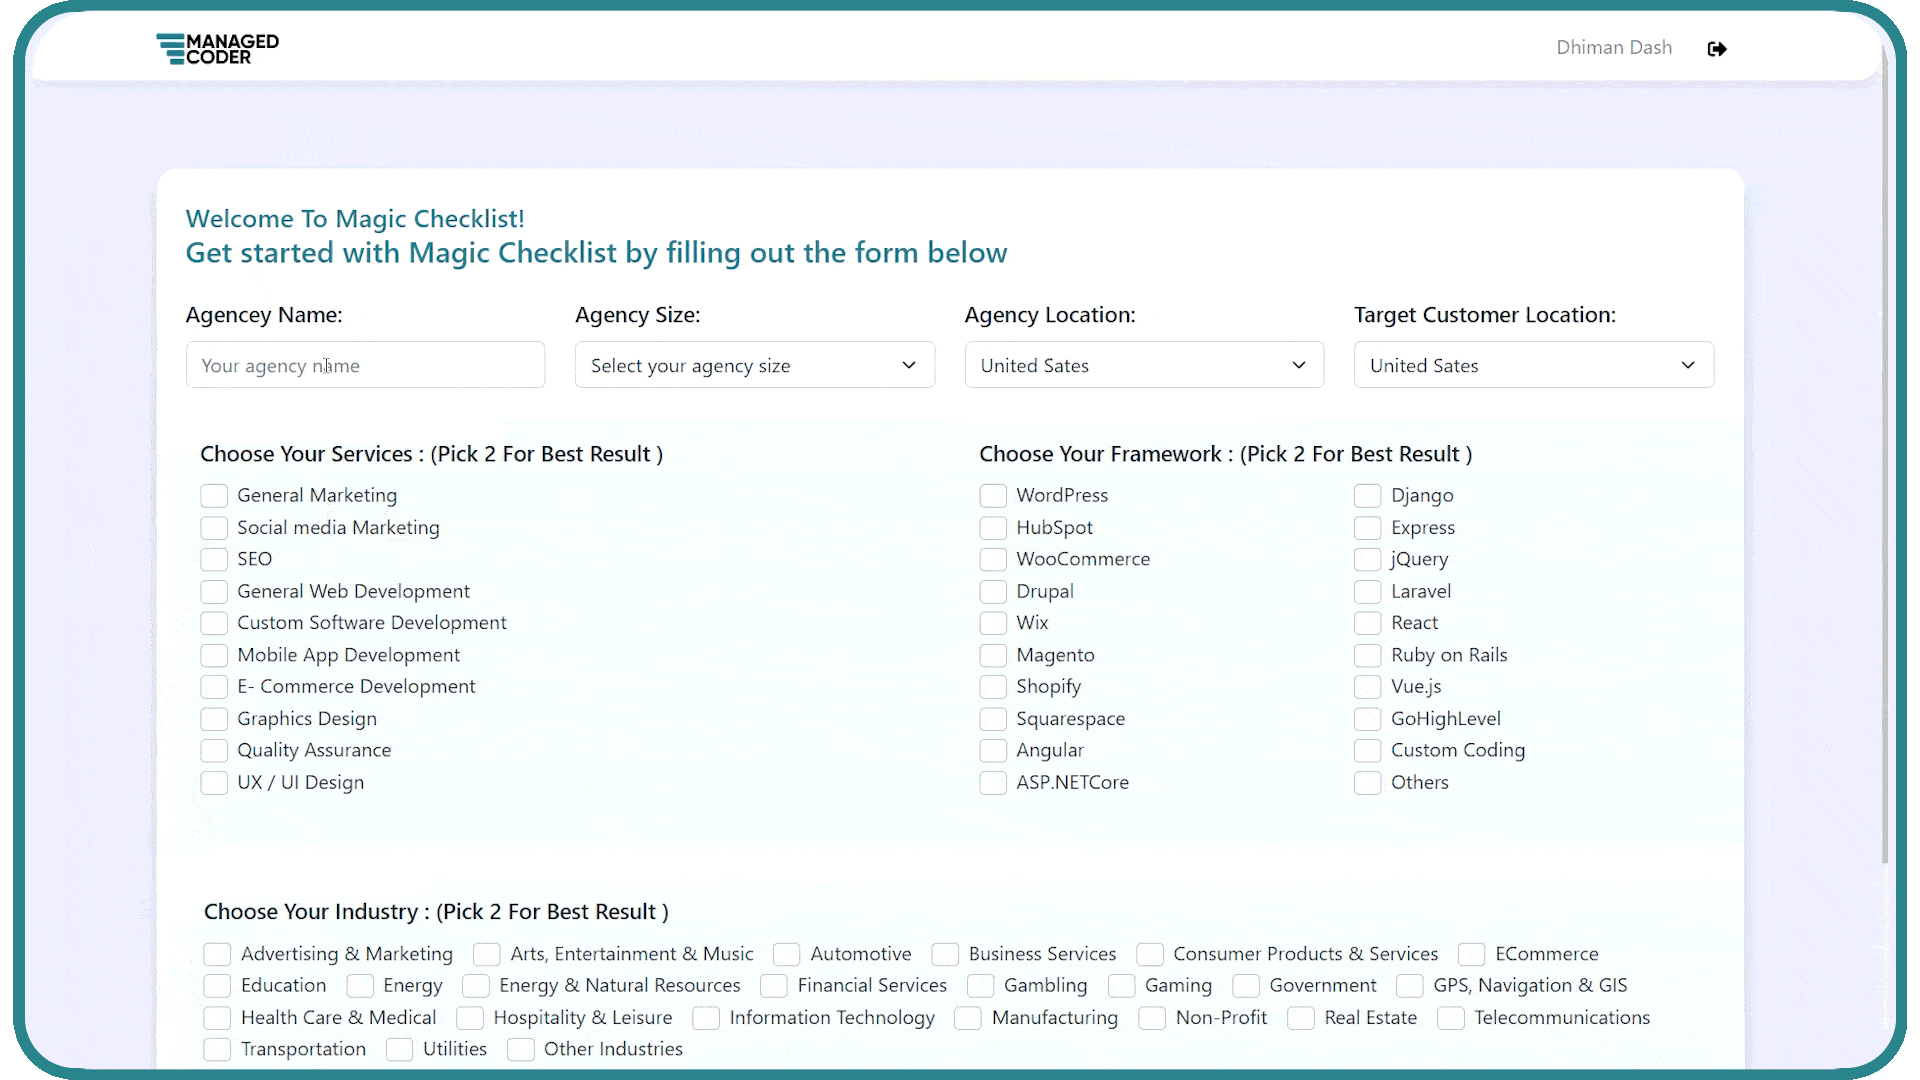Select the SEO service checkbox

click(214, 560)
